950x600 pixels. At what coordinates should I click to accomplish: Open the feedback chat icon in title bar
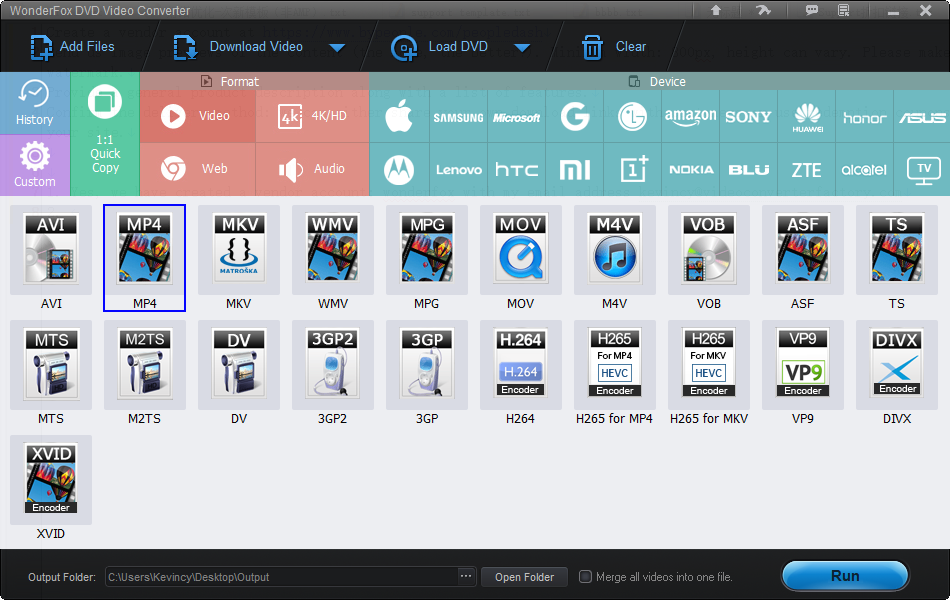[811, 10]
